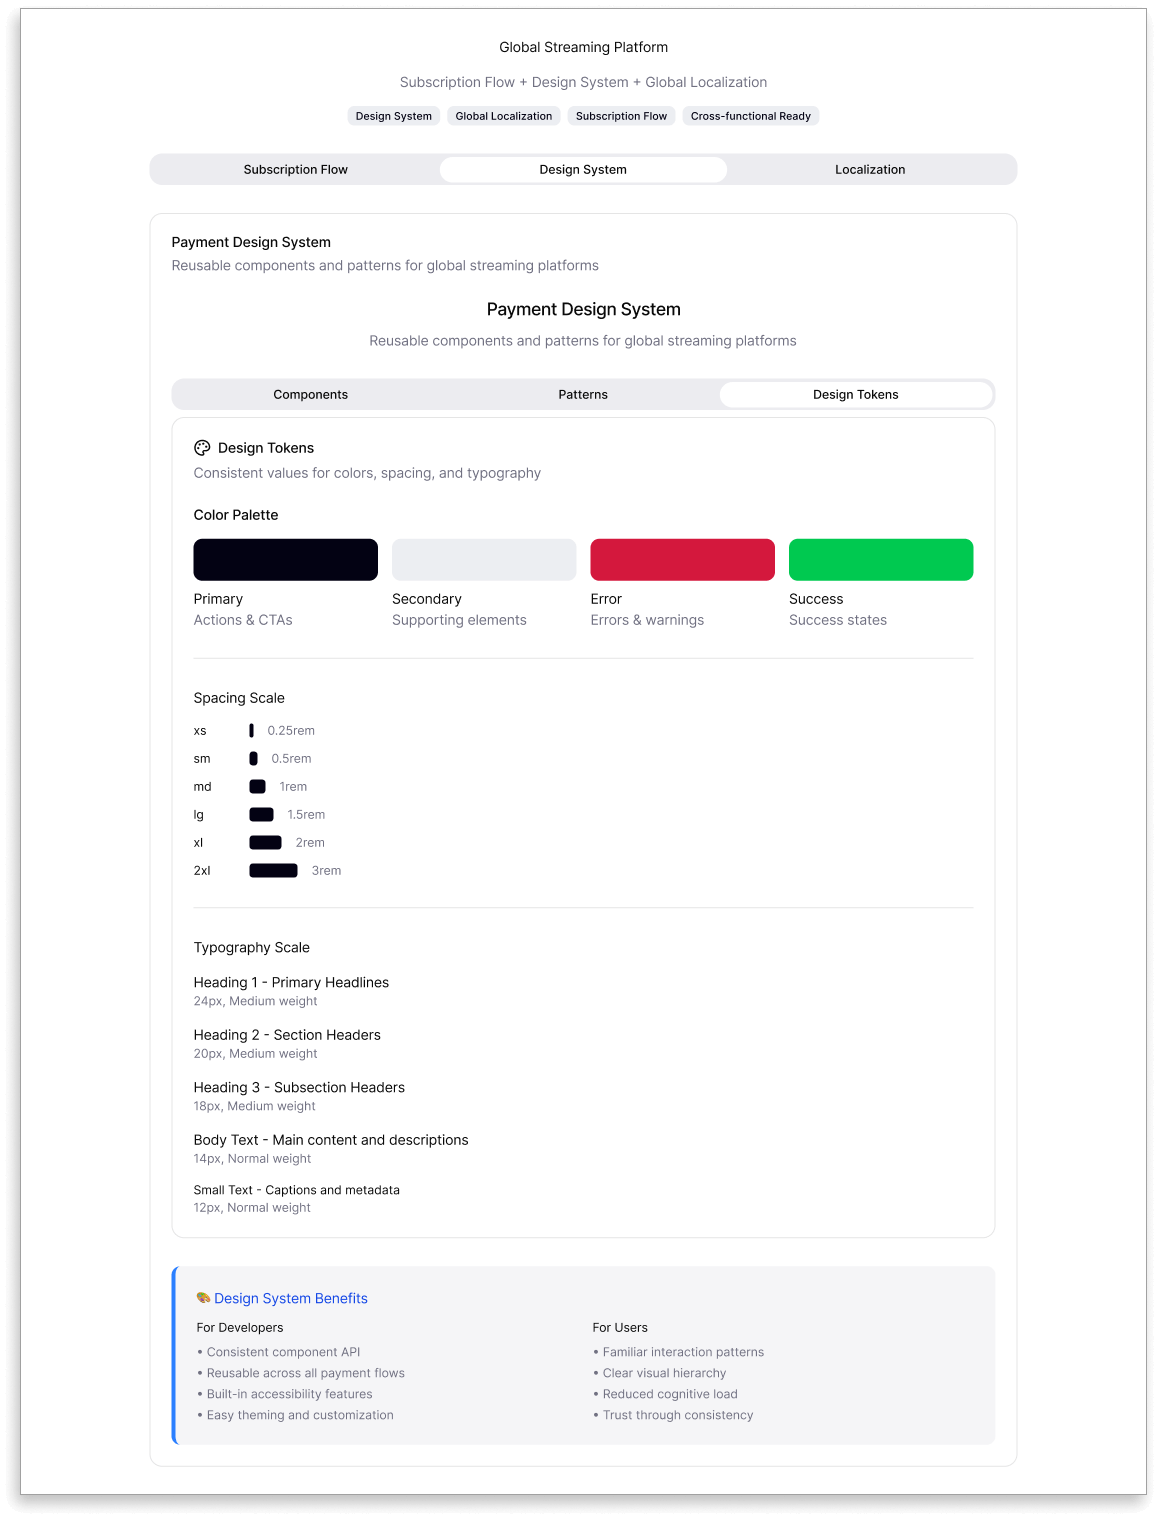Switch to the Localization tab
Image resolution: width=1159 pixels, height=1519 pixels.
tap(870, 169)
